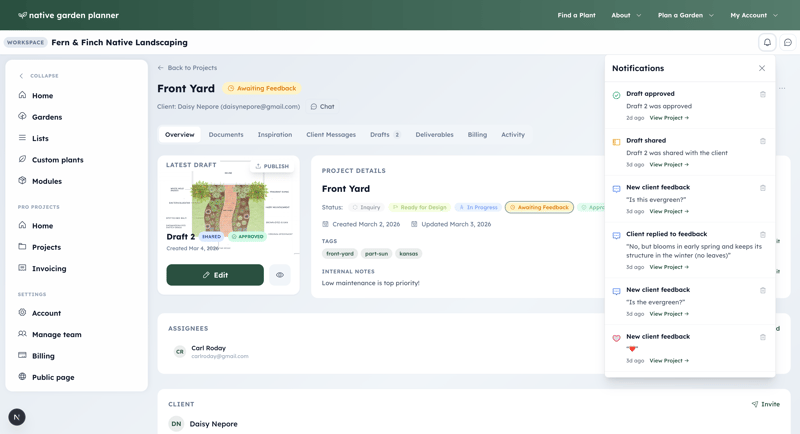Expand the About menu
The height and width of the screenshot is (434, 800).
626,15
